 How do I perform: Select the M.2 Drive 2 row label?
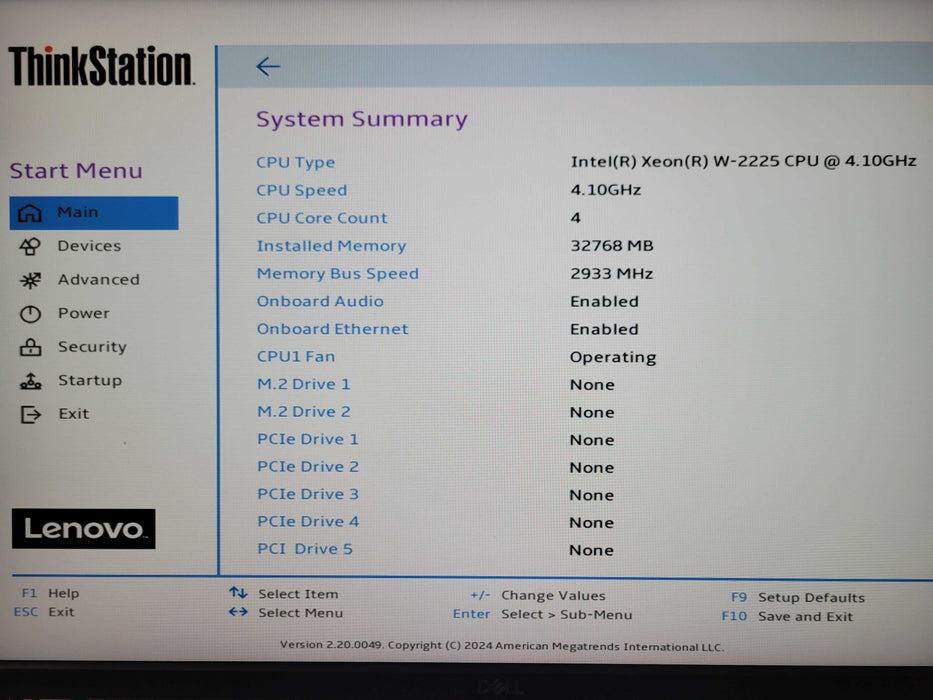(303, 411)
